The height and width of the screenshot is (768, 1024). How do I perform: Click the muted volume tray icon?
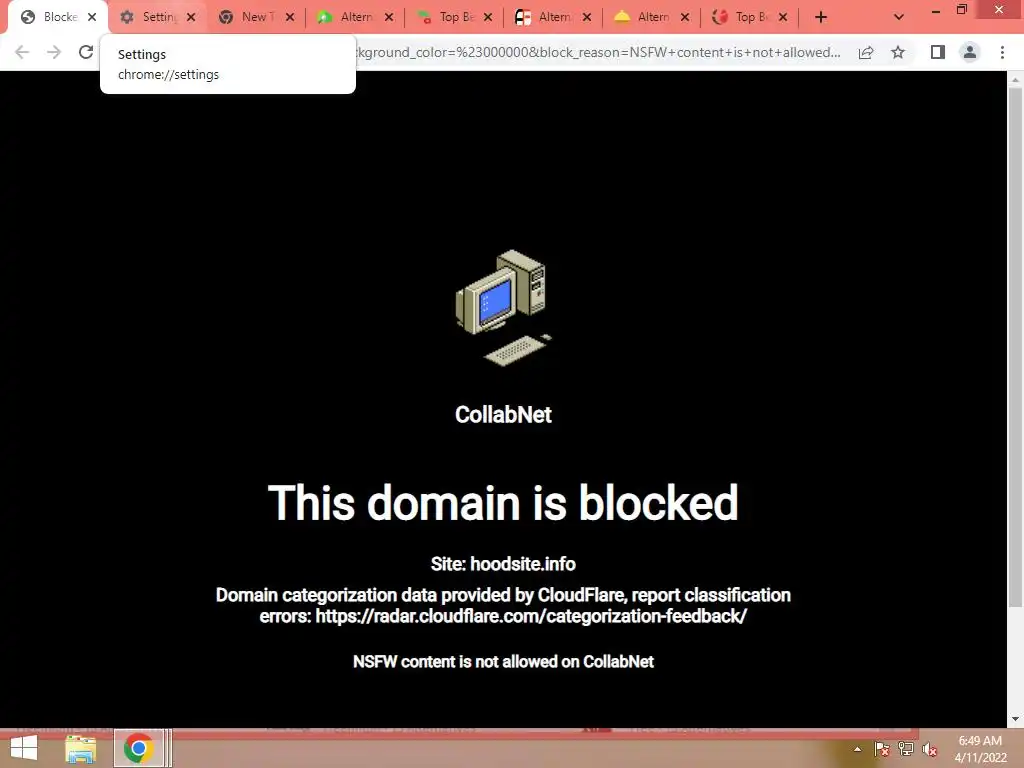[x=930, y=750]
